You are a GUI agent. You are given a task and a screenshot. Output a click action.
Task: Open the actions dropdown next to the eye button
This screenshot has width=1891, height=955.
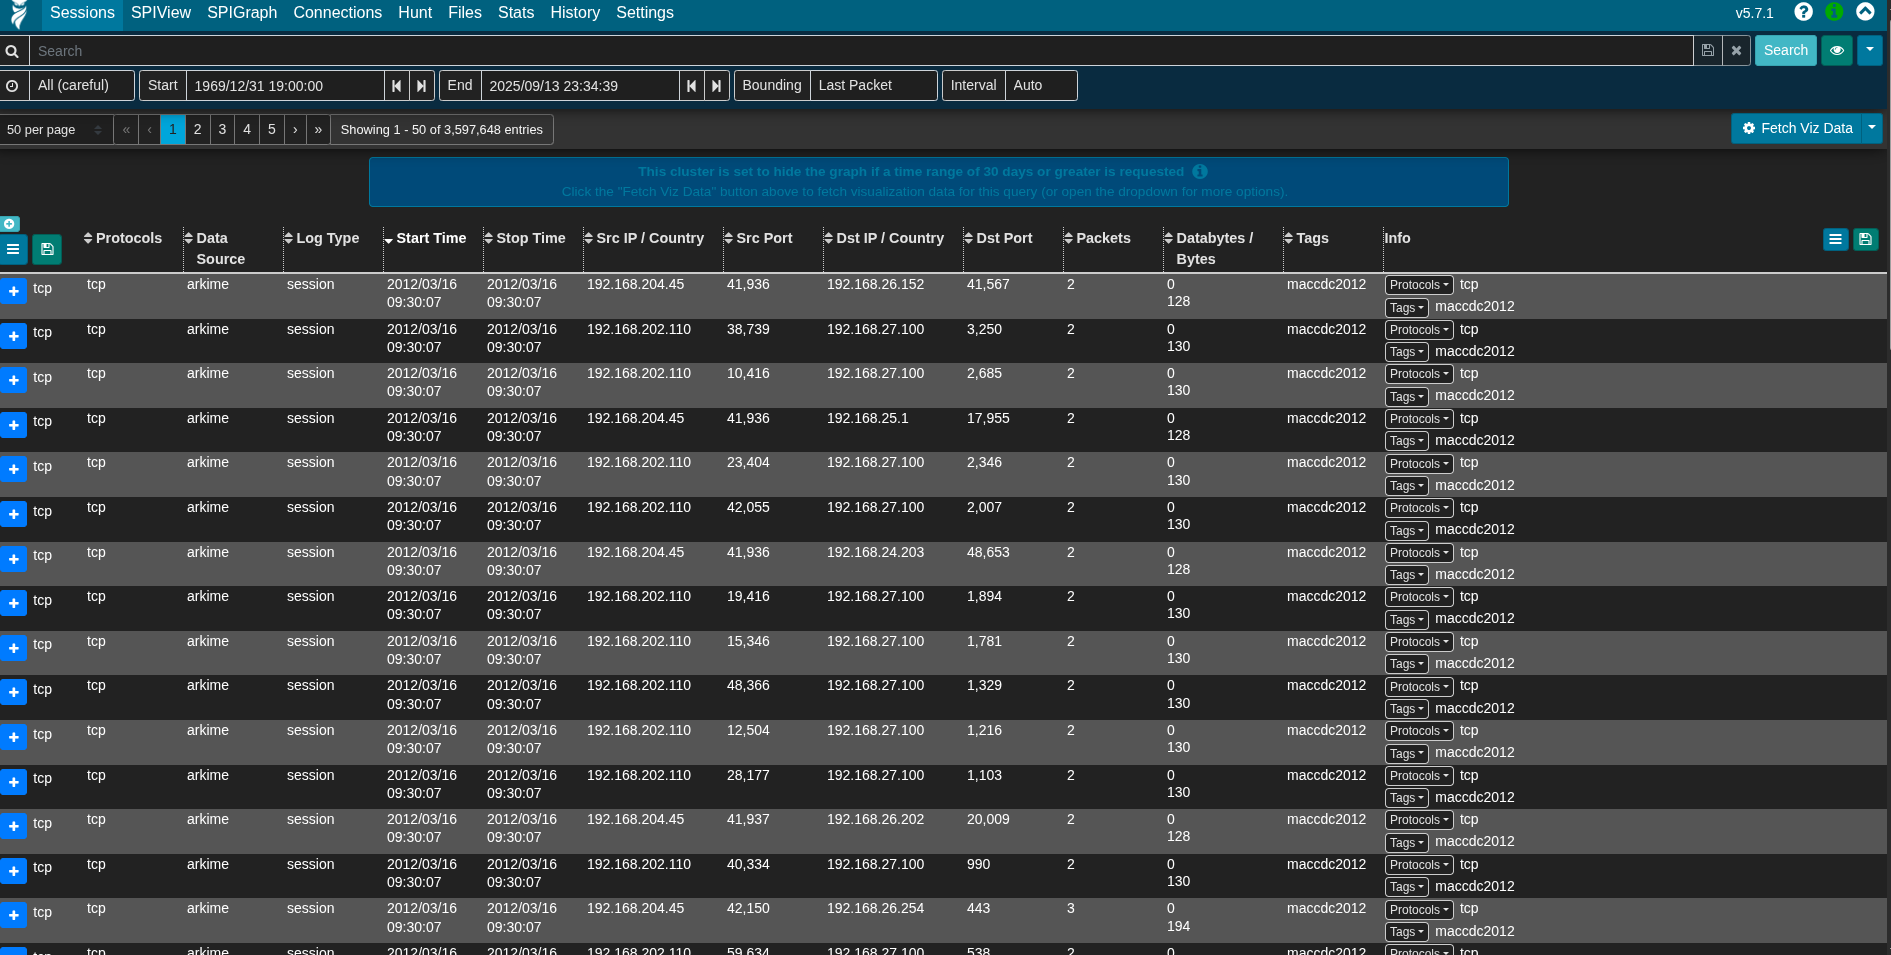(x=1870, y=50)
